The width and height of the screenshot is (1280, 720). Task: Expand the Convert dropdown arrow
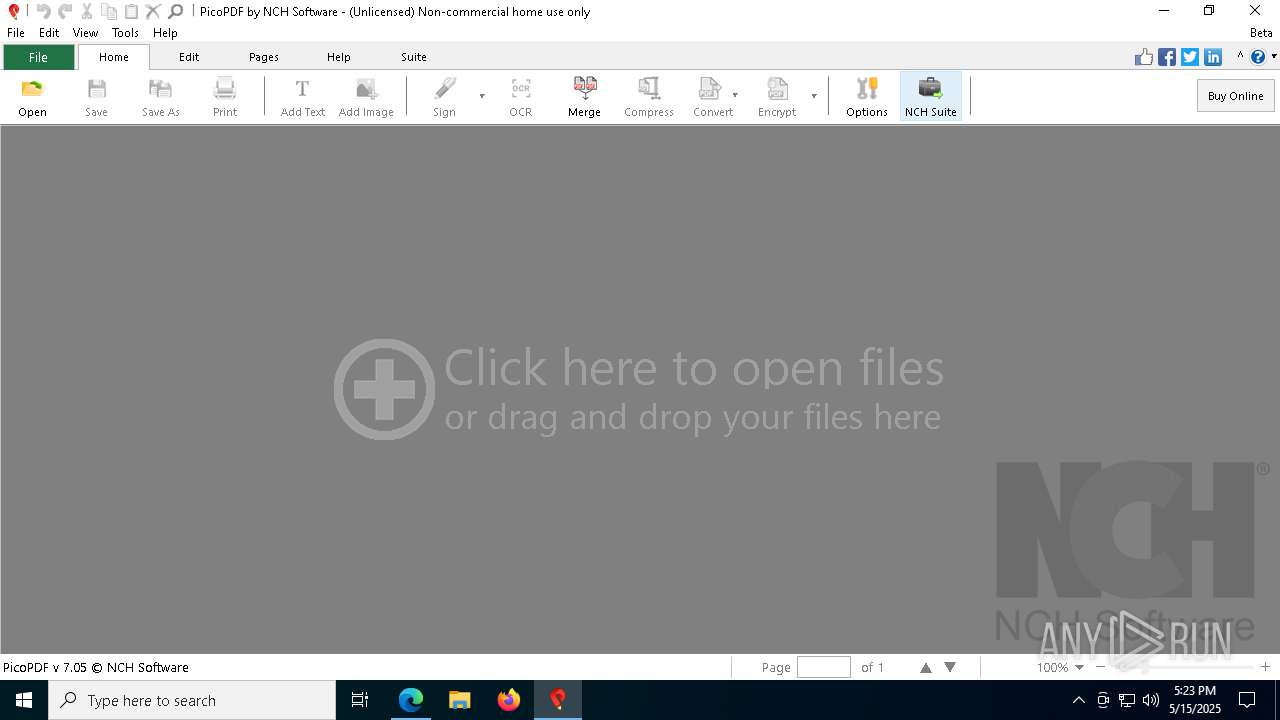point(735,96)
